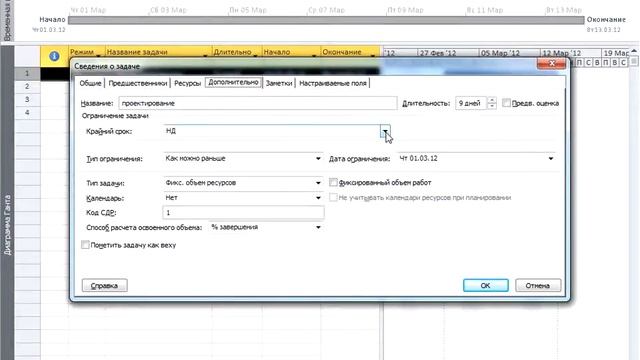Click the Диаграмма Ганта side label
Screen dimensions: 640x360
7,225
